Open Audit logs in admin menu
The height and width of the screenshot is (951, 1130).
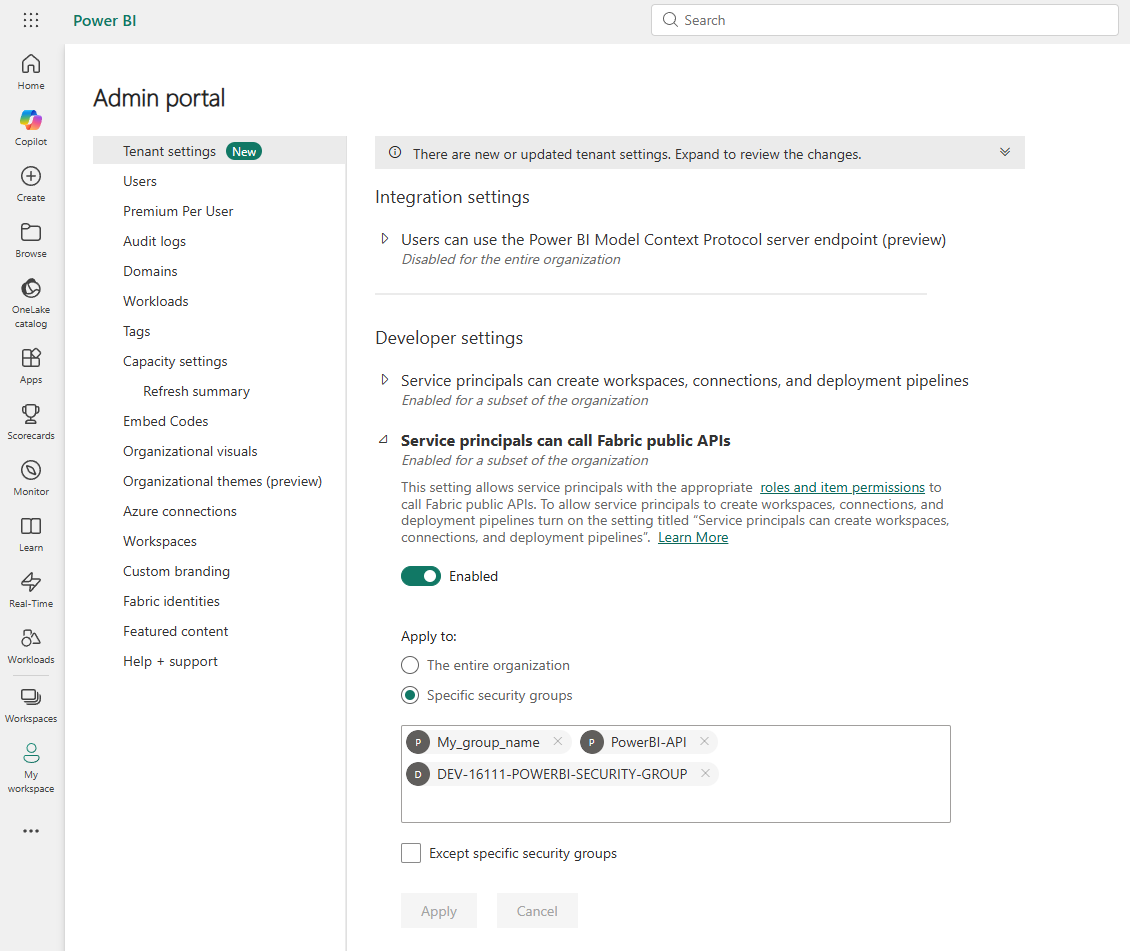(x=154, y=241)
